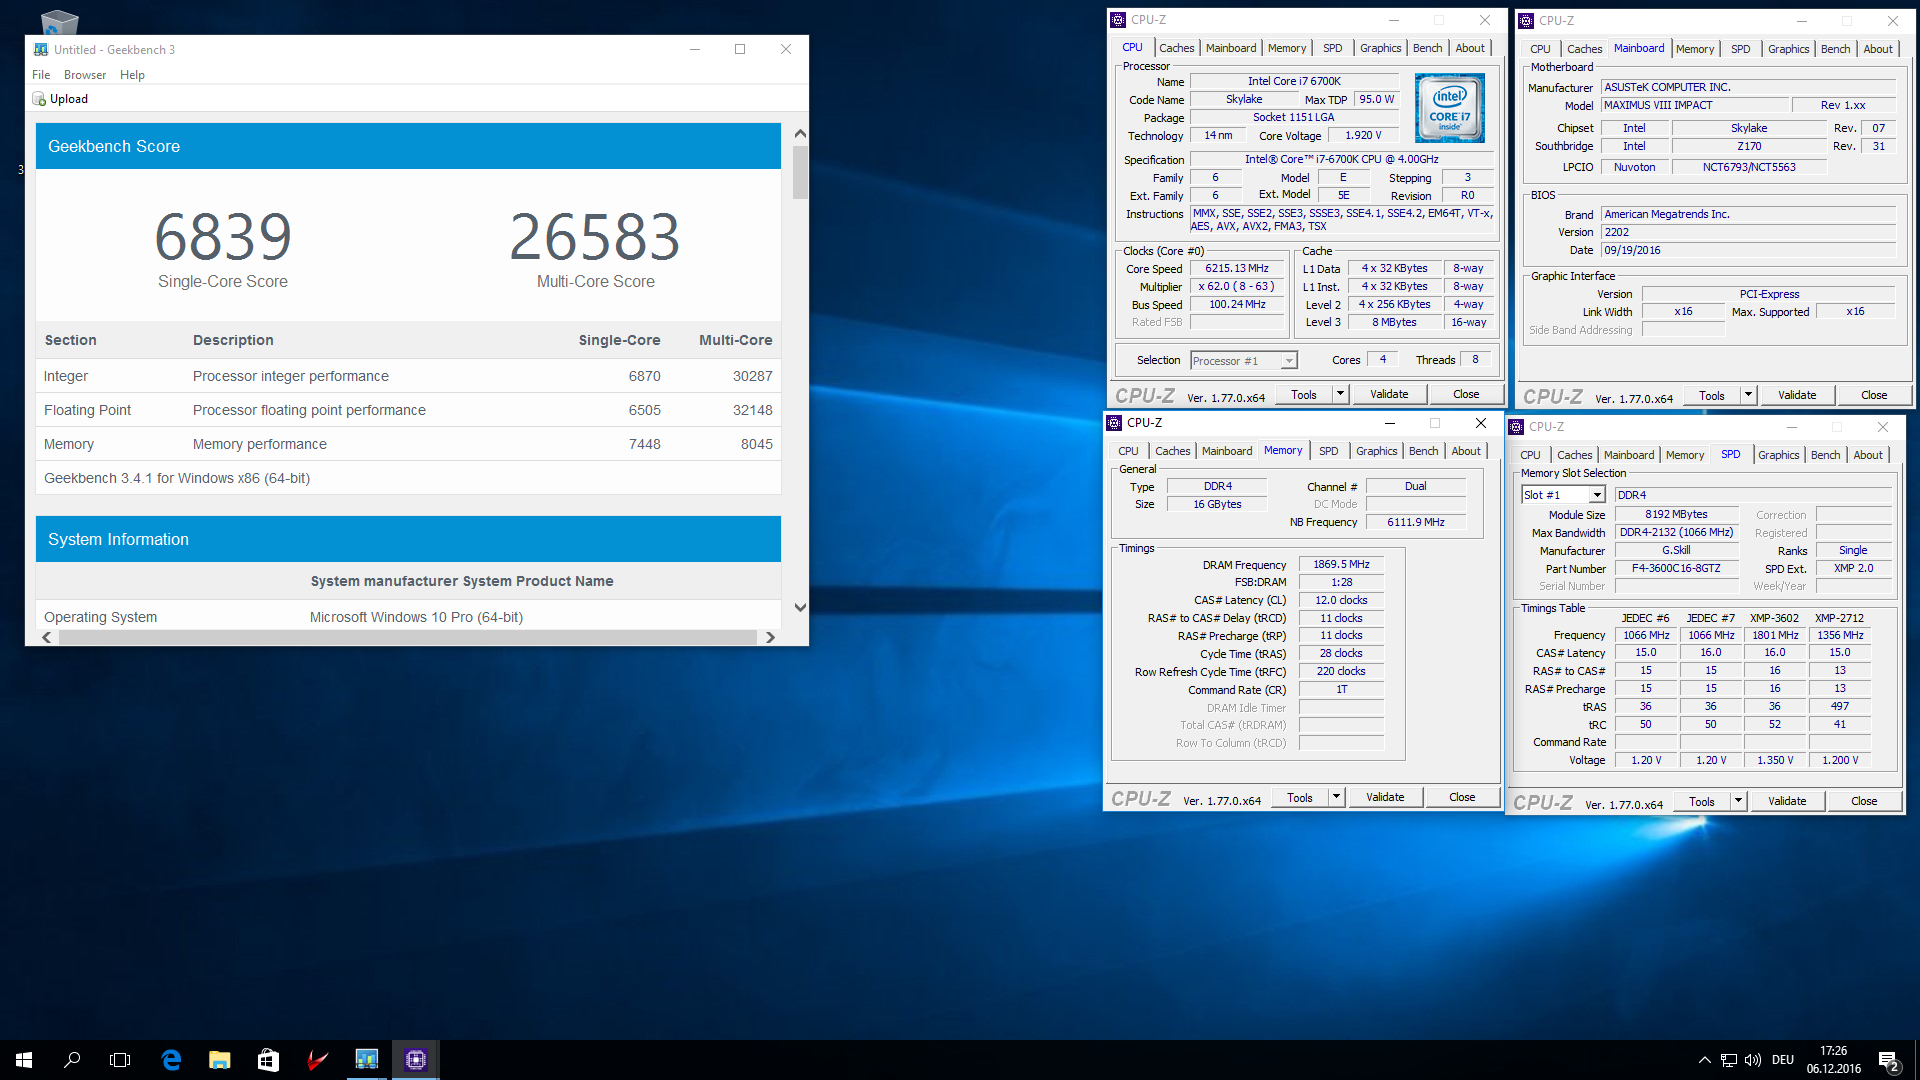1920x1080 pixels.
Task: Click Validate in Memory window
Action: (x=1384, y=797)
